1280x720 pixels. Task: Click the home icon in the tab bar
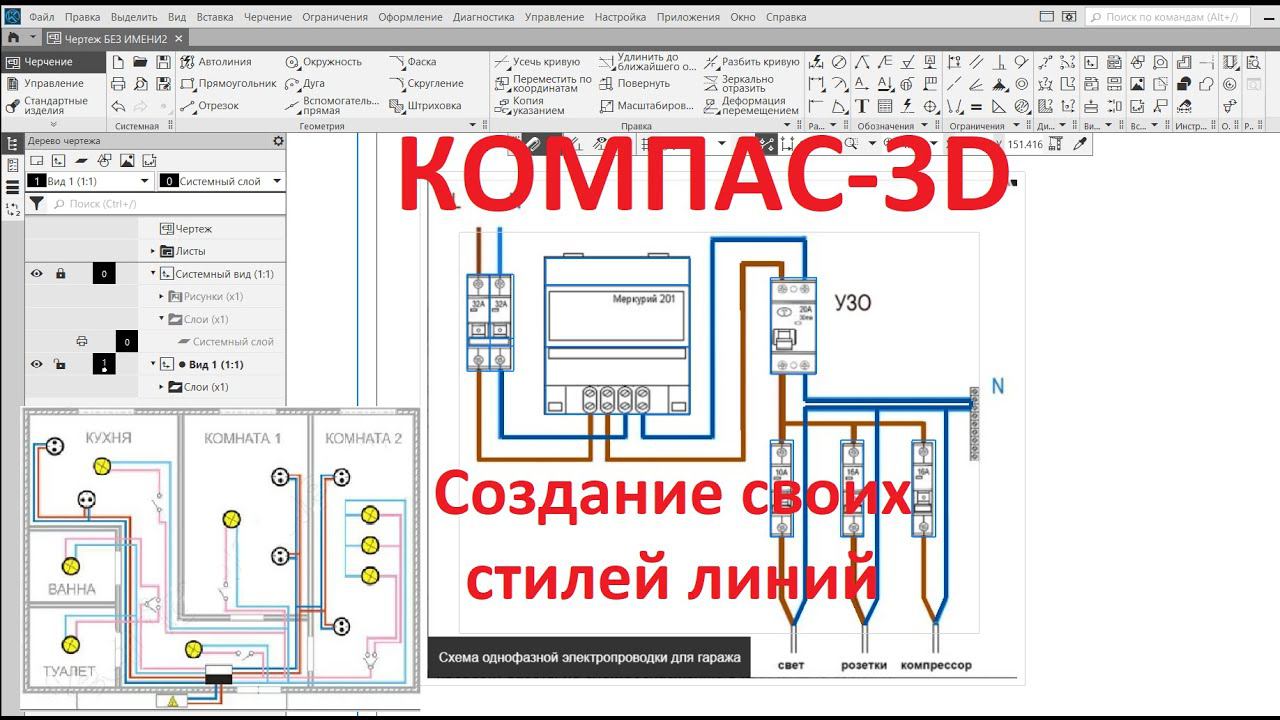[13, 37]
